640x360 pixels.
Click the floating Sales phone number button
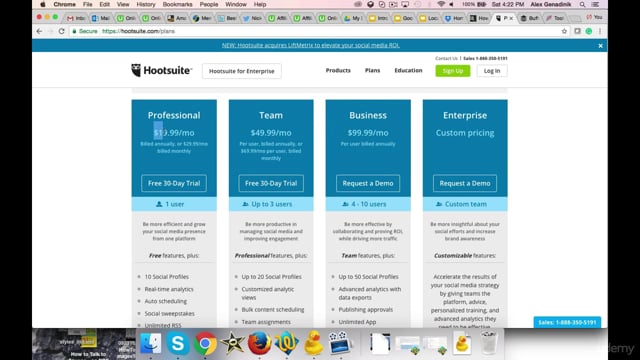567,322
